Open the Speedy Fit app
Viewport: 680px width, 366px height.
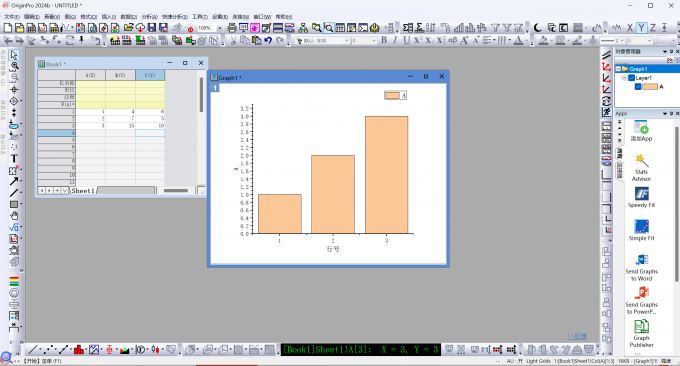[x=641, y=197]
